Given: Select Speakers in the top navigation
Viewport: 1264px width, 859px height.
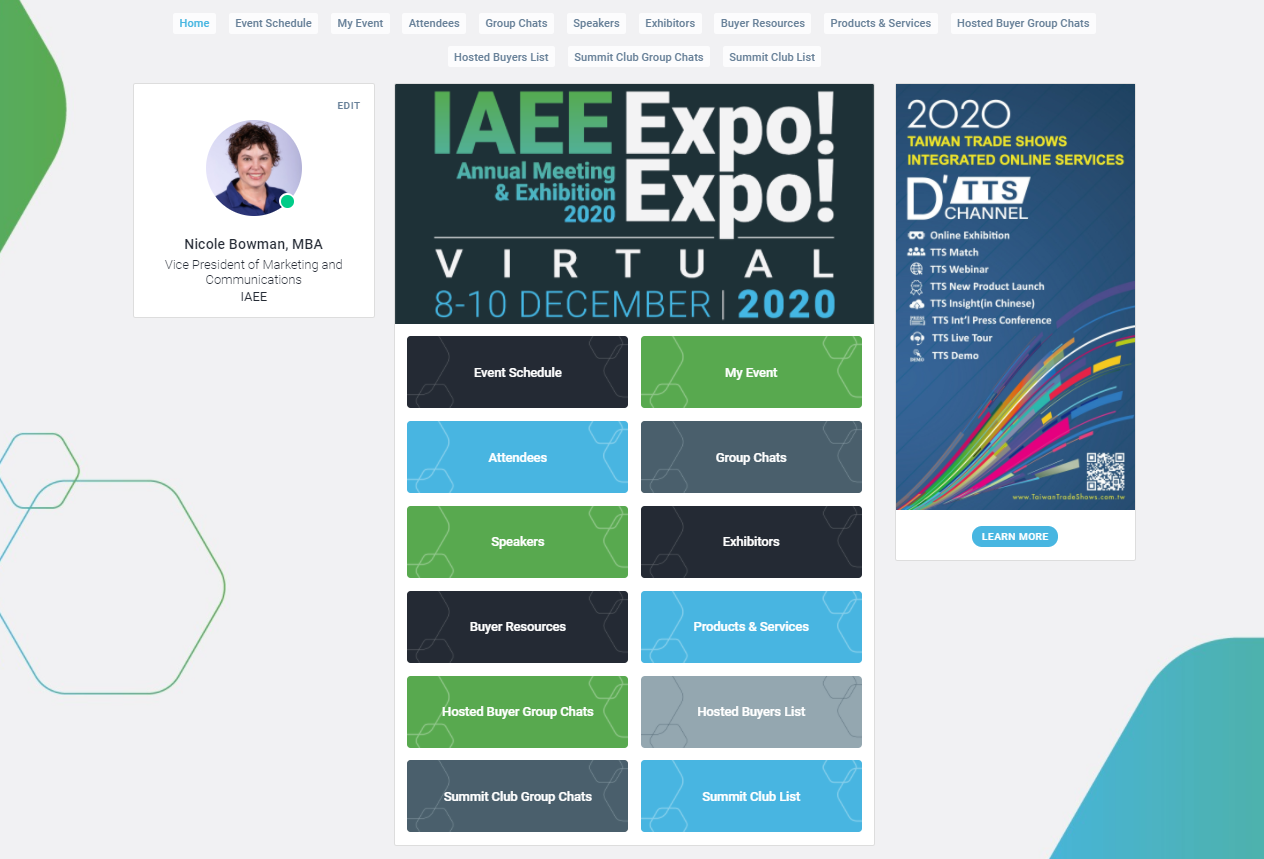Looking at the screenshot, I should (x=596, y=23).
